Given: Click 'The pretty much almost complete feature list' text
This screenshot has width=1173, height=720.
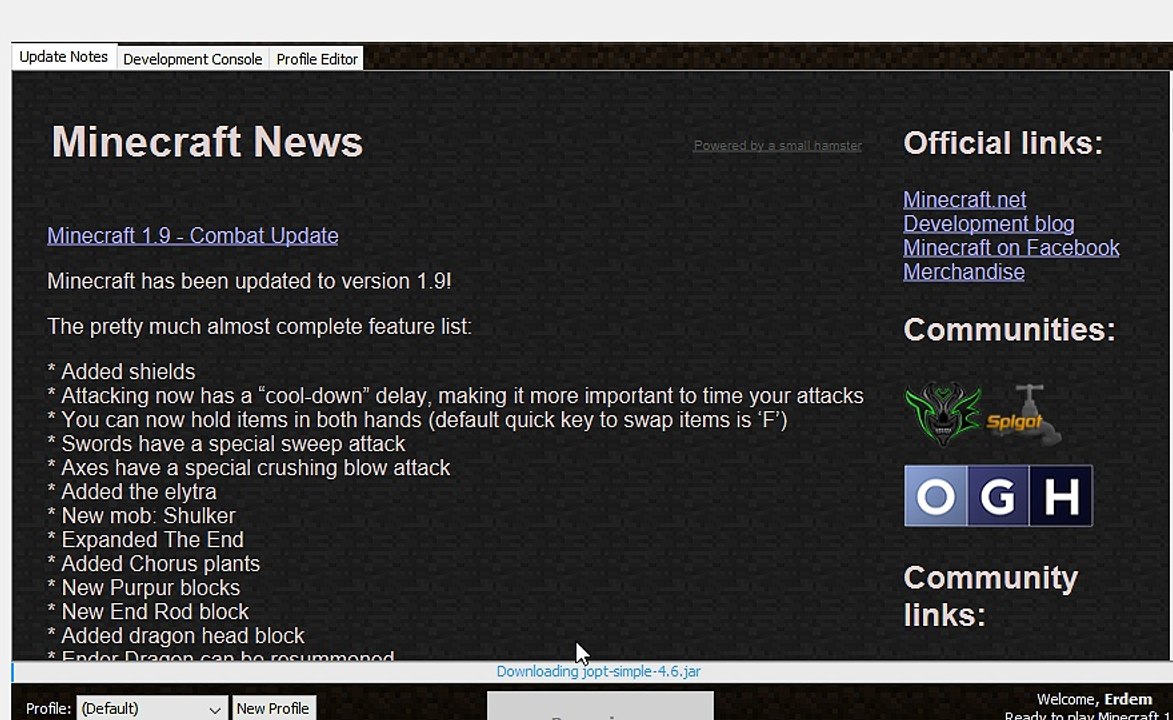Looking at the screenshot, I should 260,326.
